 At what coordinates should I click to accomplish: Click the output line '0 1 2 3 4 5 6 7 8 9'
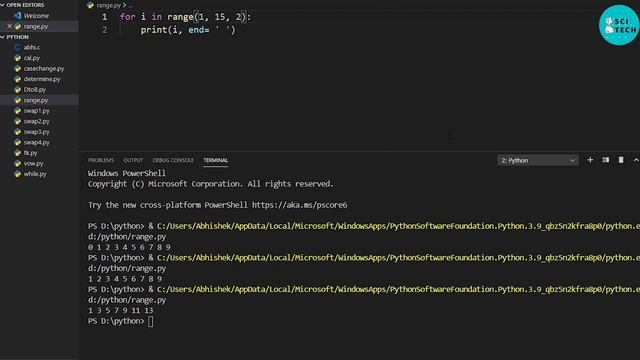(x=129, y=247)
